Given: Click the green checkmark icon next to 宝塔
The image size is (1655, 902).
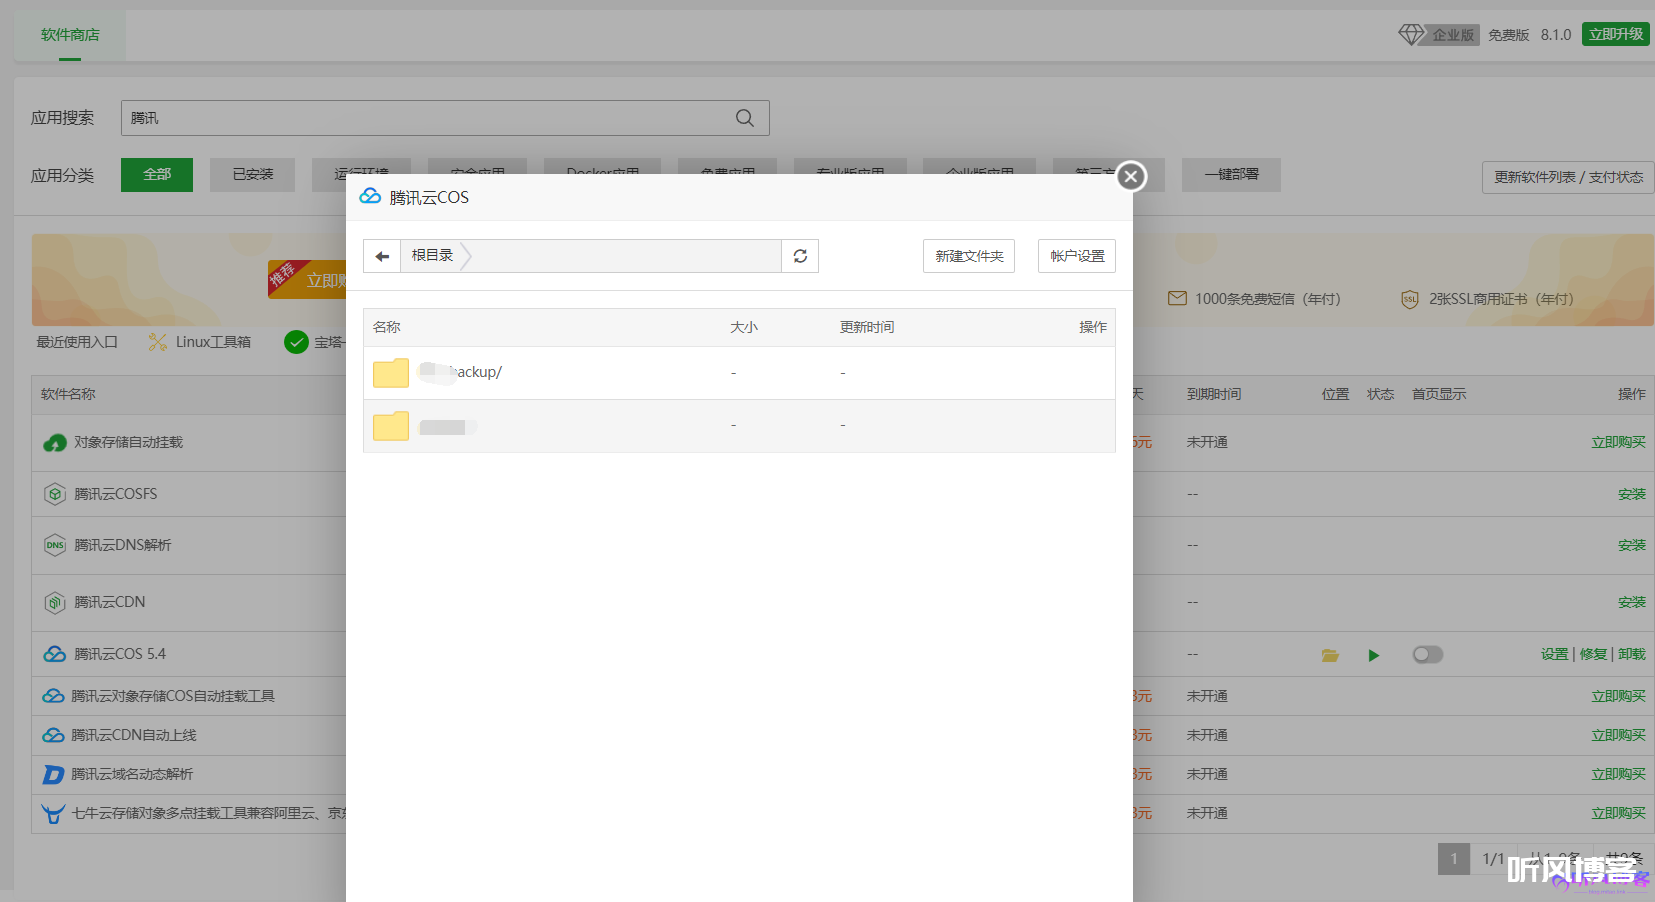Looking at the screenshot, I should tap(296, 342).
